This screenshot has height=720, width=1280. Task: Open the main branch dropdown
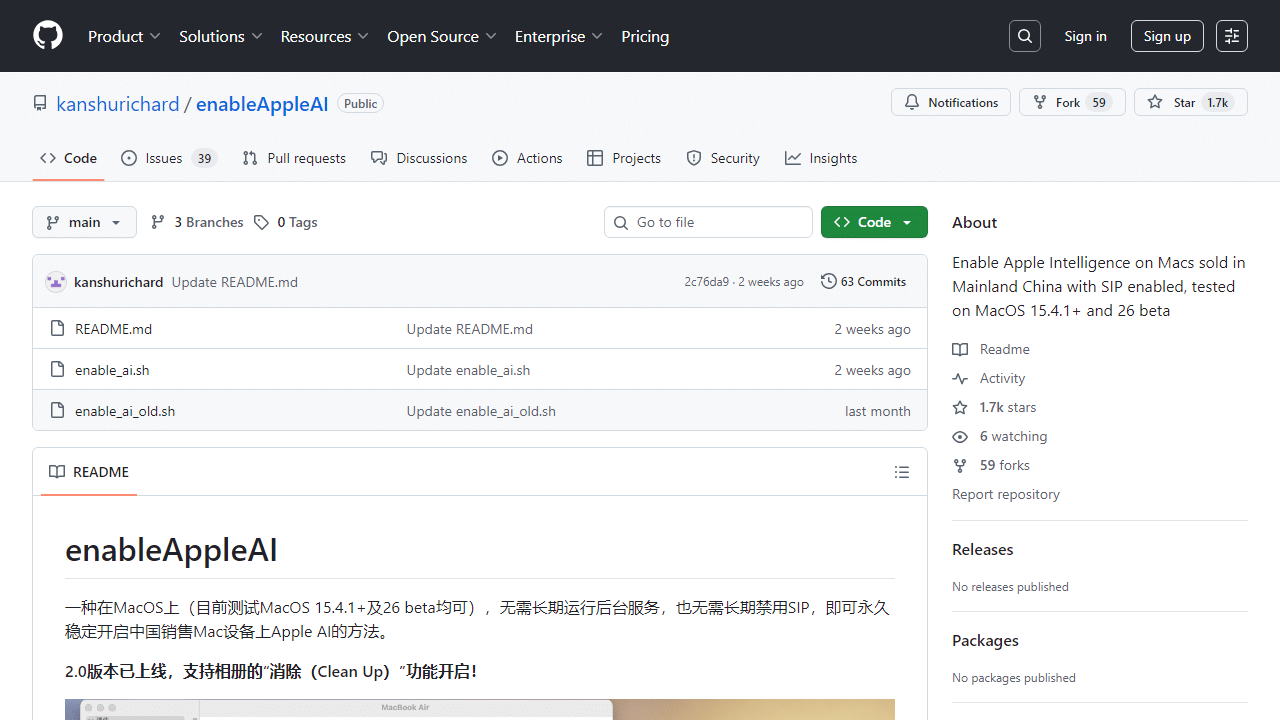click(84, 222)
